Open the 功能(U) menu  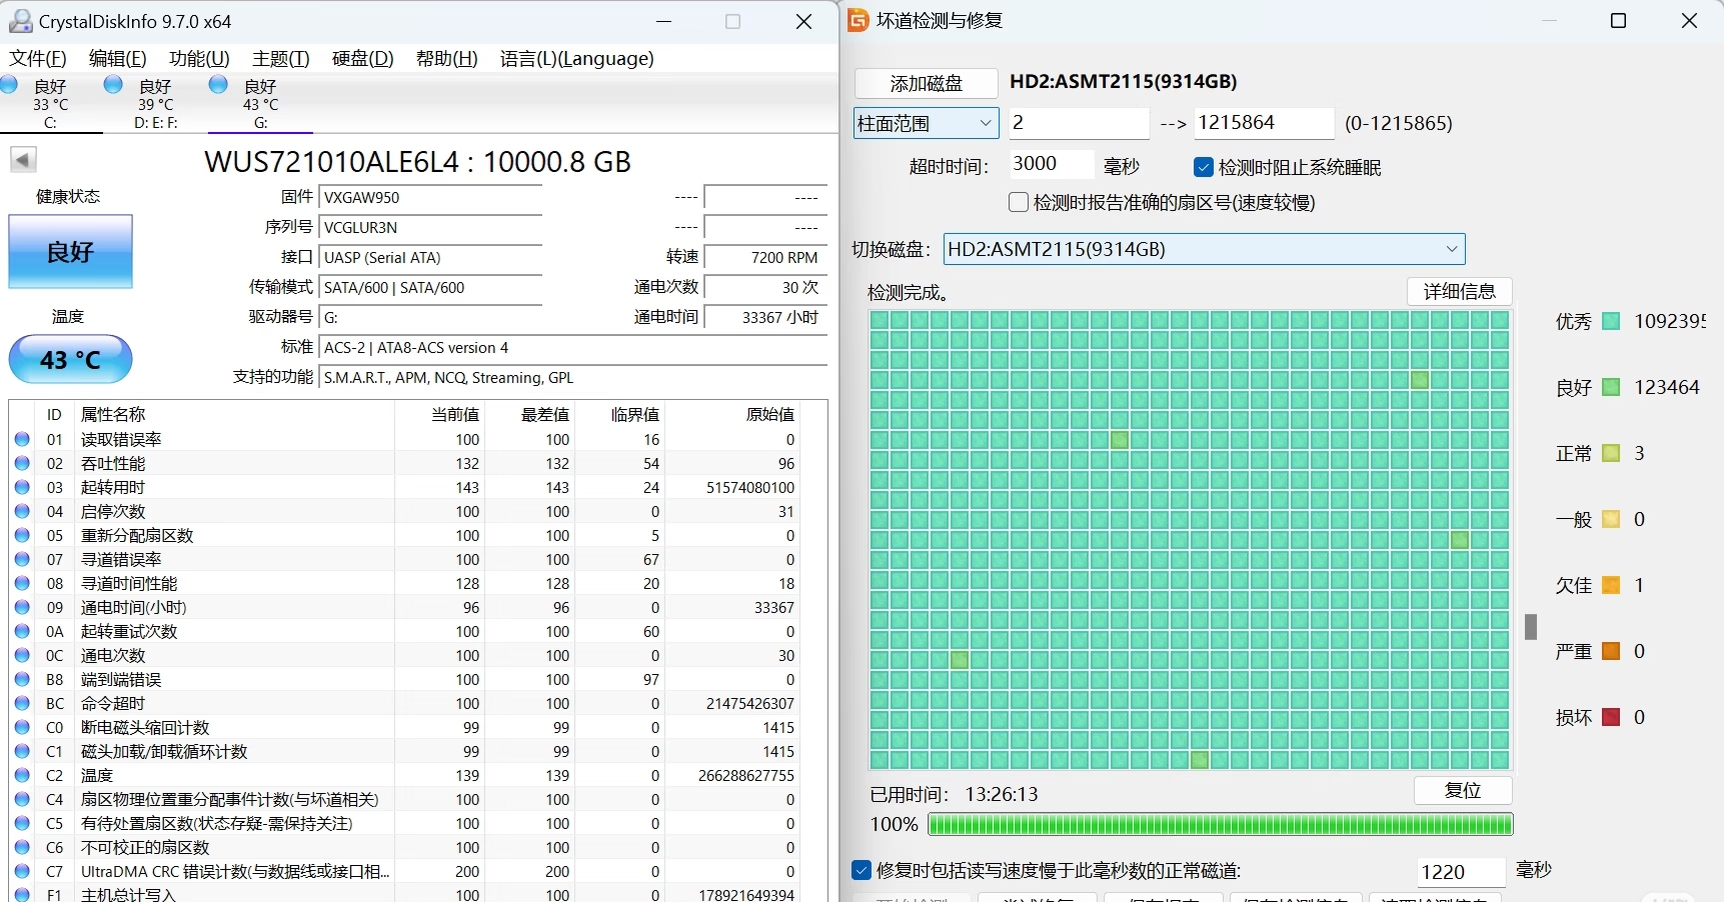coord(199,58)
